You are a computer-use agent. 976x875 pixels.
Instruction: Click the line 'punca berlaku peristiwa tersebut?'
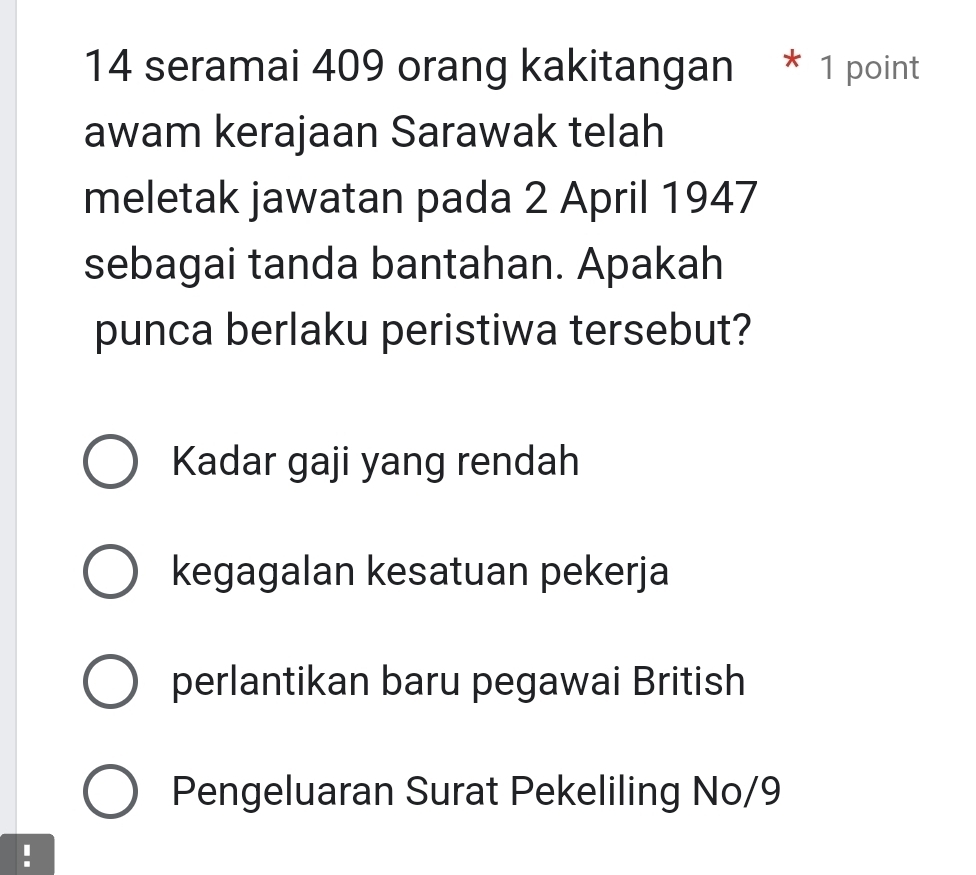pyautogui.click(x=424, y=331)
